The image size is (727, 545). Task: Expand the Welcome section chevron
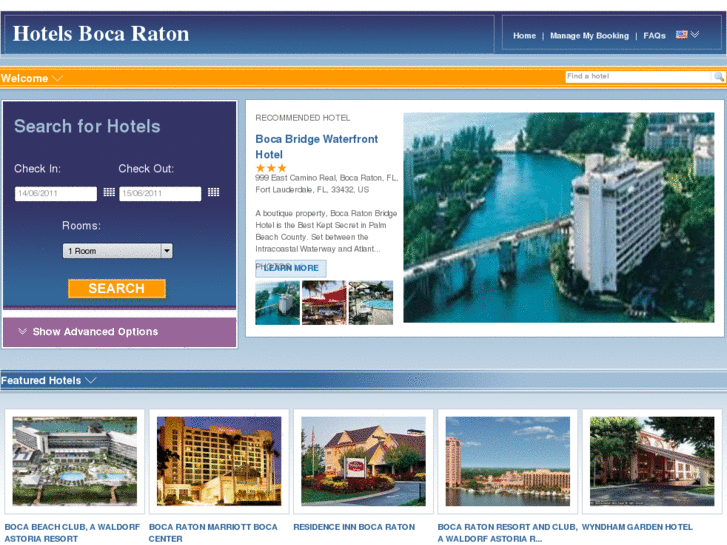click(x=57, y=78)
